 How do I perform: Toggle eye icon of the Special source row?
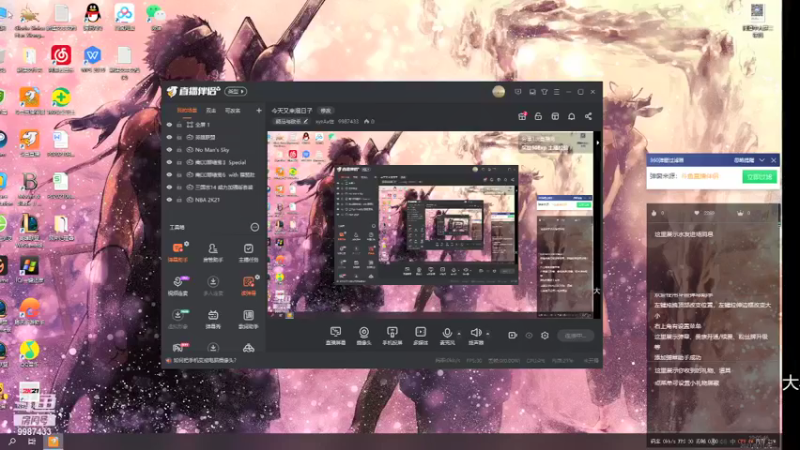(169, 162)
